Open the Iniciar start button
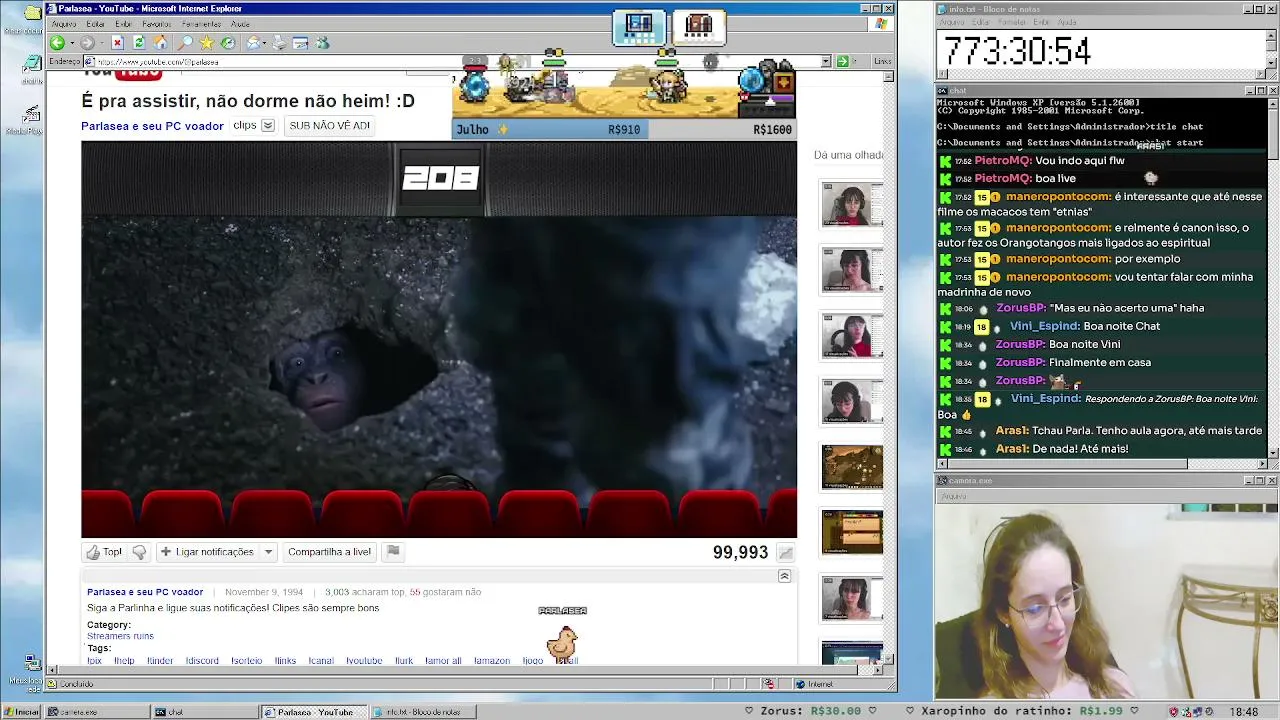1280x720 pixels. (21, 712)
